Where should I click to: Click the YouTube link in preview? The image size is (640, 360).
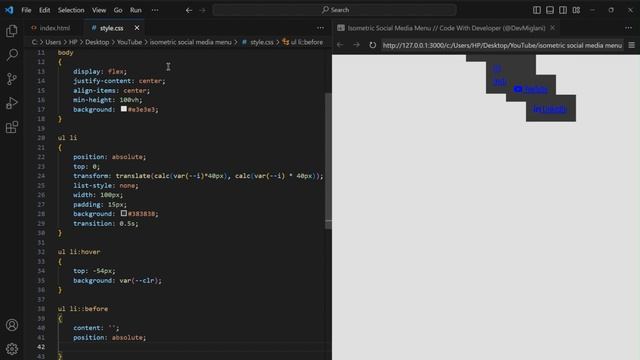point(531,89)
